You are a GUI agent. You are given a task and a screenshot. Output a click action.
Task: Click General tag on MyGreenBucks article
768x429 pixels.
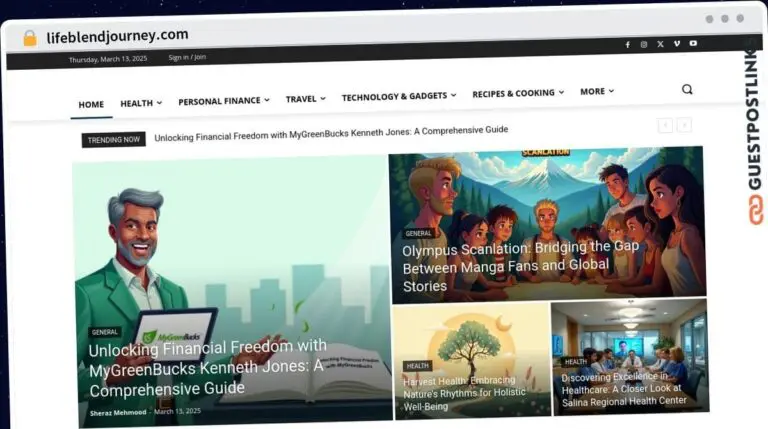pos(105,332)
